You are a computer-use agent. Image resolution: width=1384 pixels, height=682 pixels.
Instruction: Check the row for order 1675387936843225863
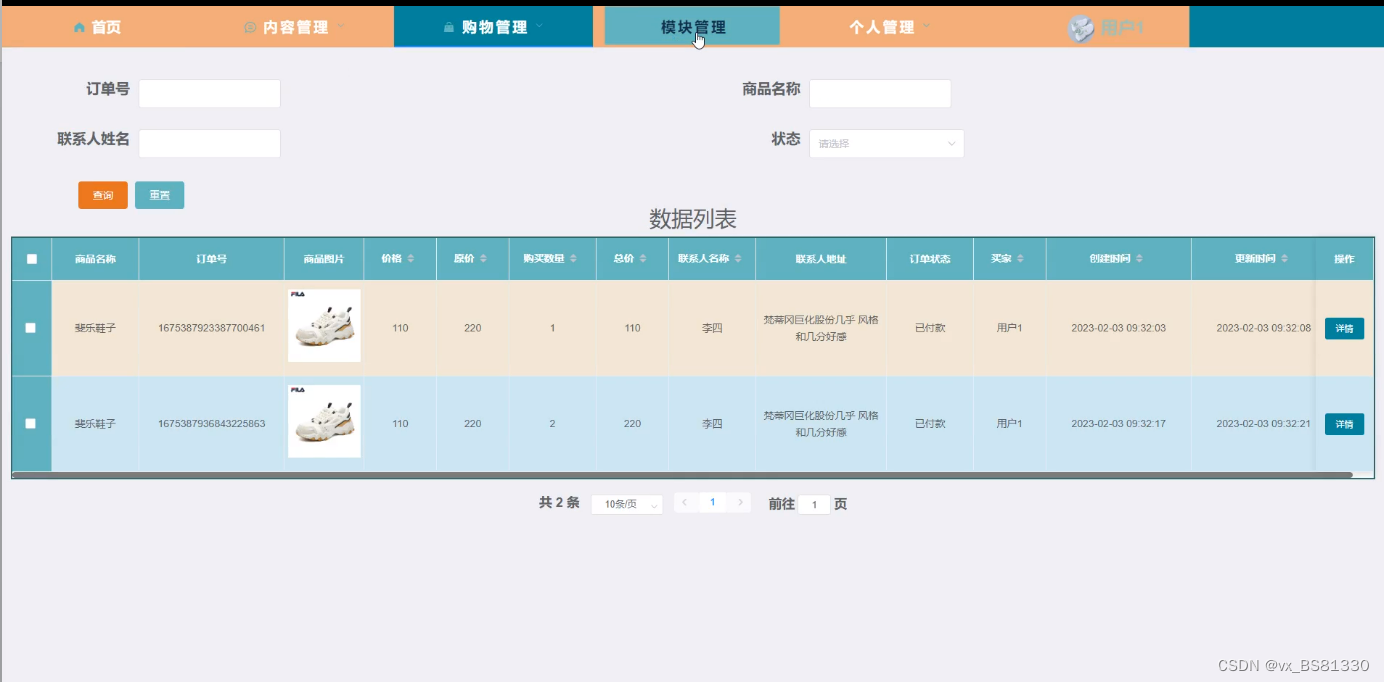(31, 424)
